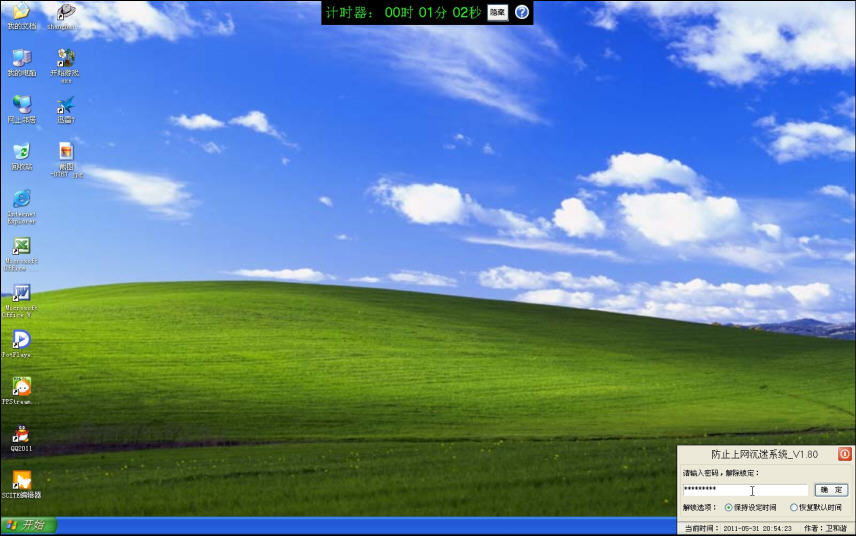The width and height of the screenshot is (856, 536).
Task: Launch the 开始游戏 shortcut icon
Action: click(x=65, y=65)
